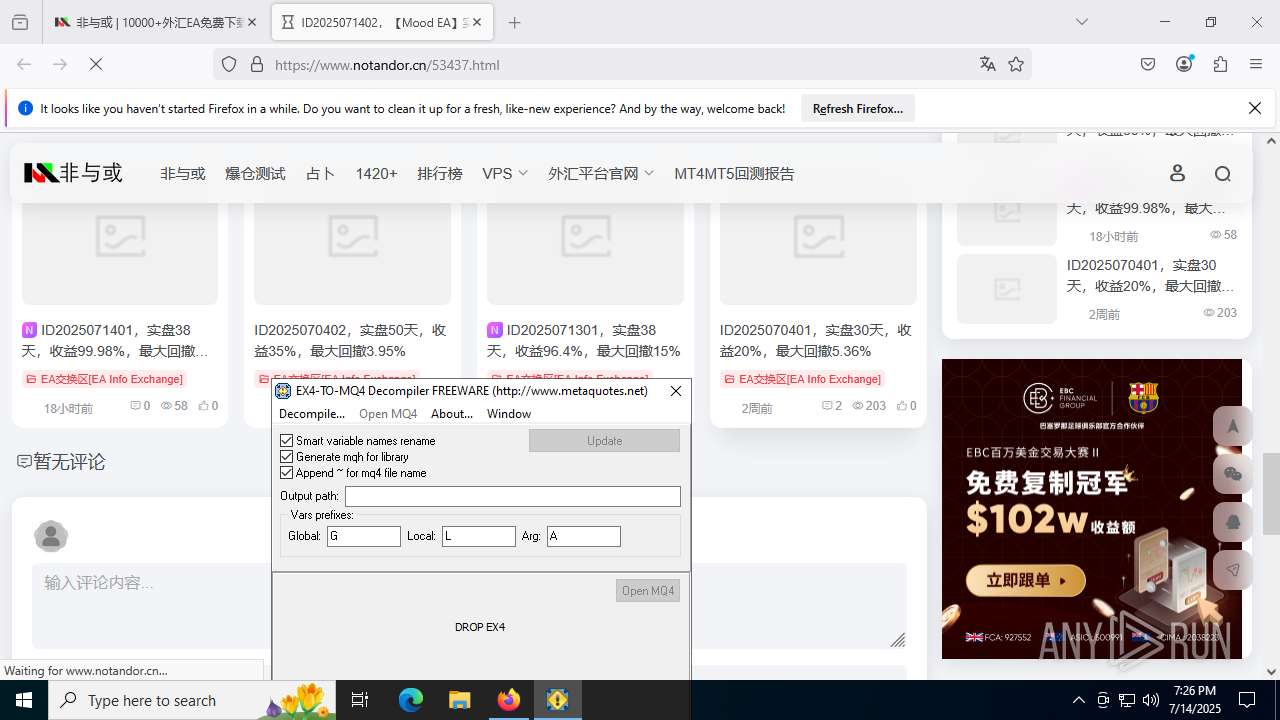Open the list all tabs dropdown arrow
The width and height of the screenshot is (1280, 720).
(x=1081, y=22)
